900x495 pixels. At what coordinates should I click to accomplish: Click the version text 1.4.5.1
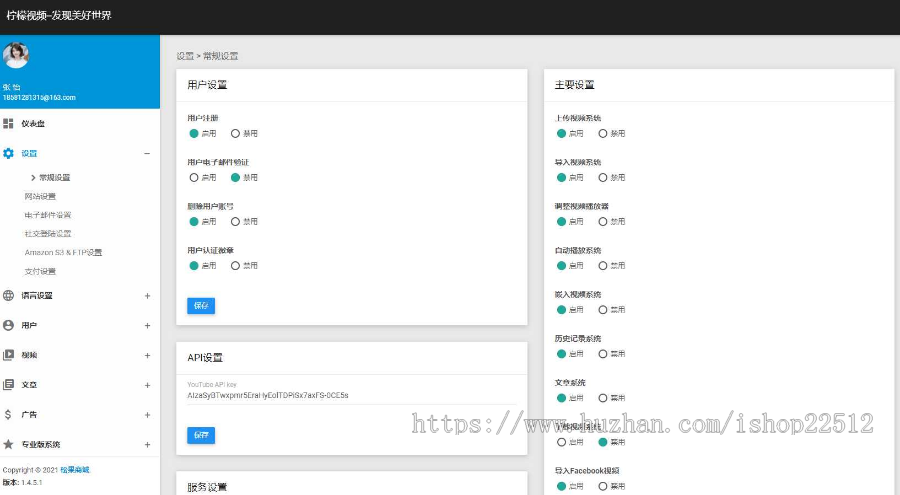[32, 482]
